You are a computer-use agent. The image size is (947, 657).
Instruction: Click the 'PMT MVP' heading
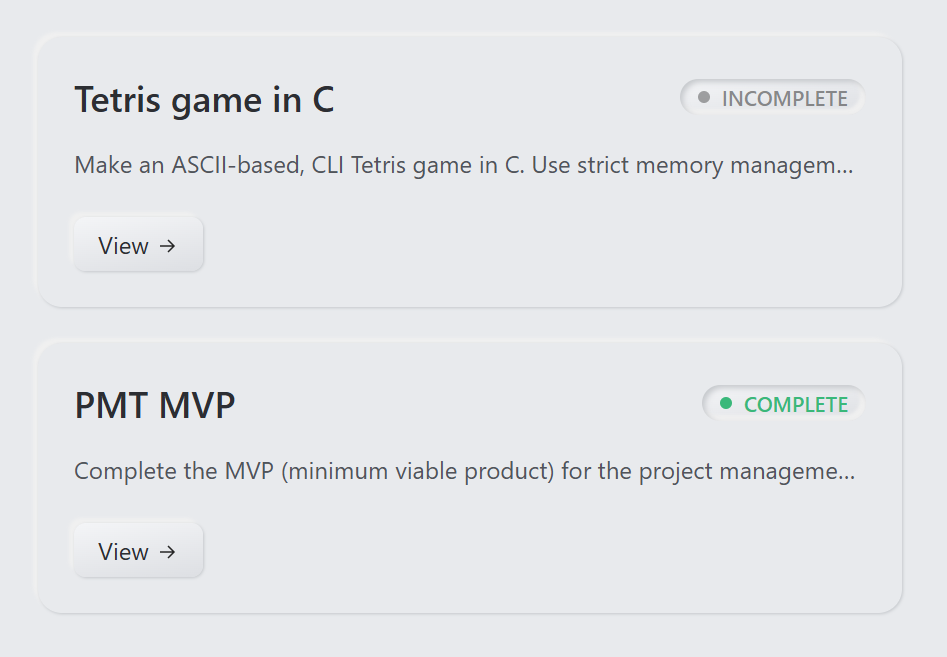(x=155, y=406)
